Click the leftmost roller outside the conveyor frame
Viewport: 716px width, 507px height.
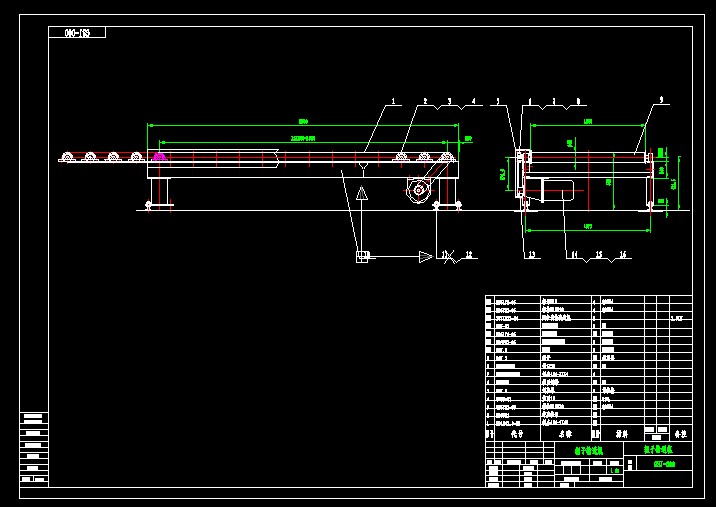click(67, 157)
